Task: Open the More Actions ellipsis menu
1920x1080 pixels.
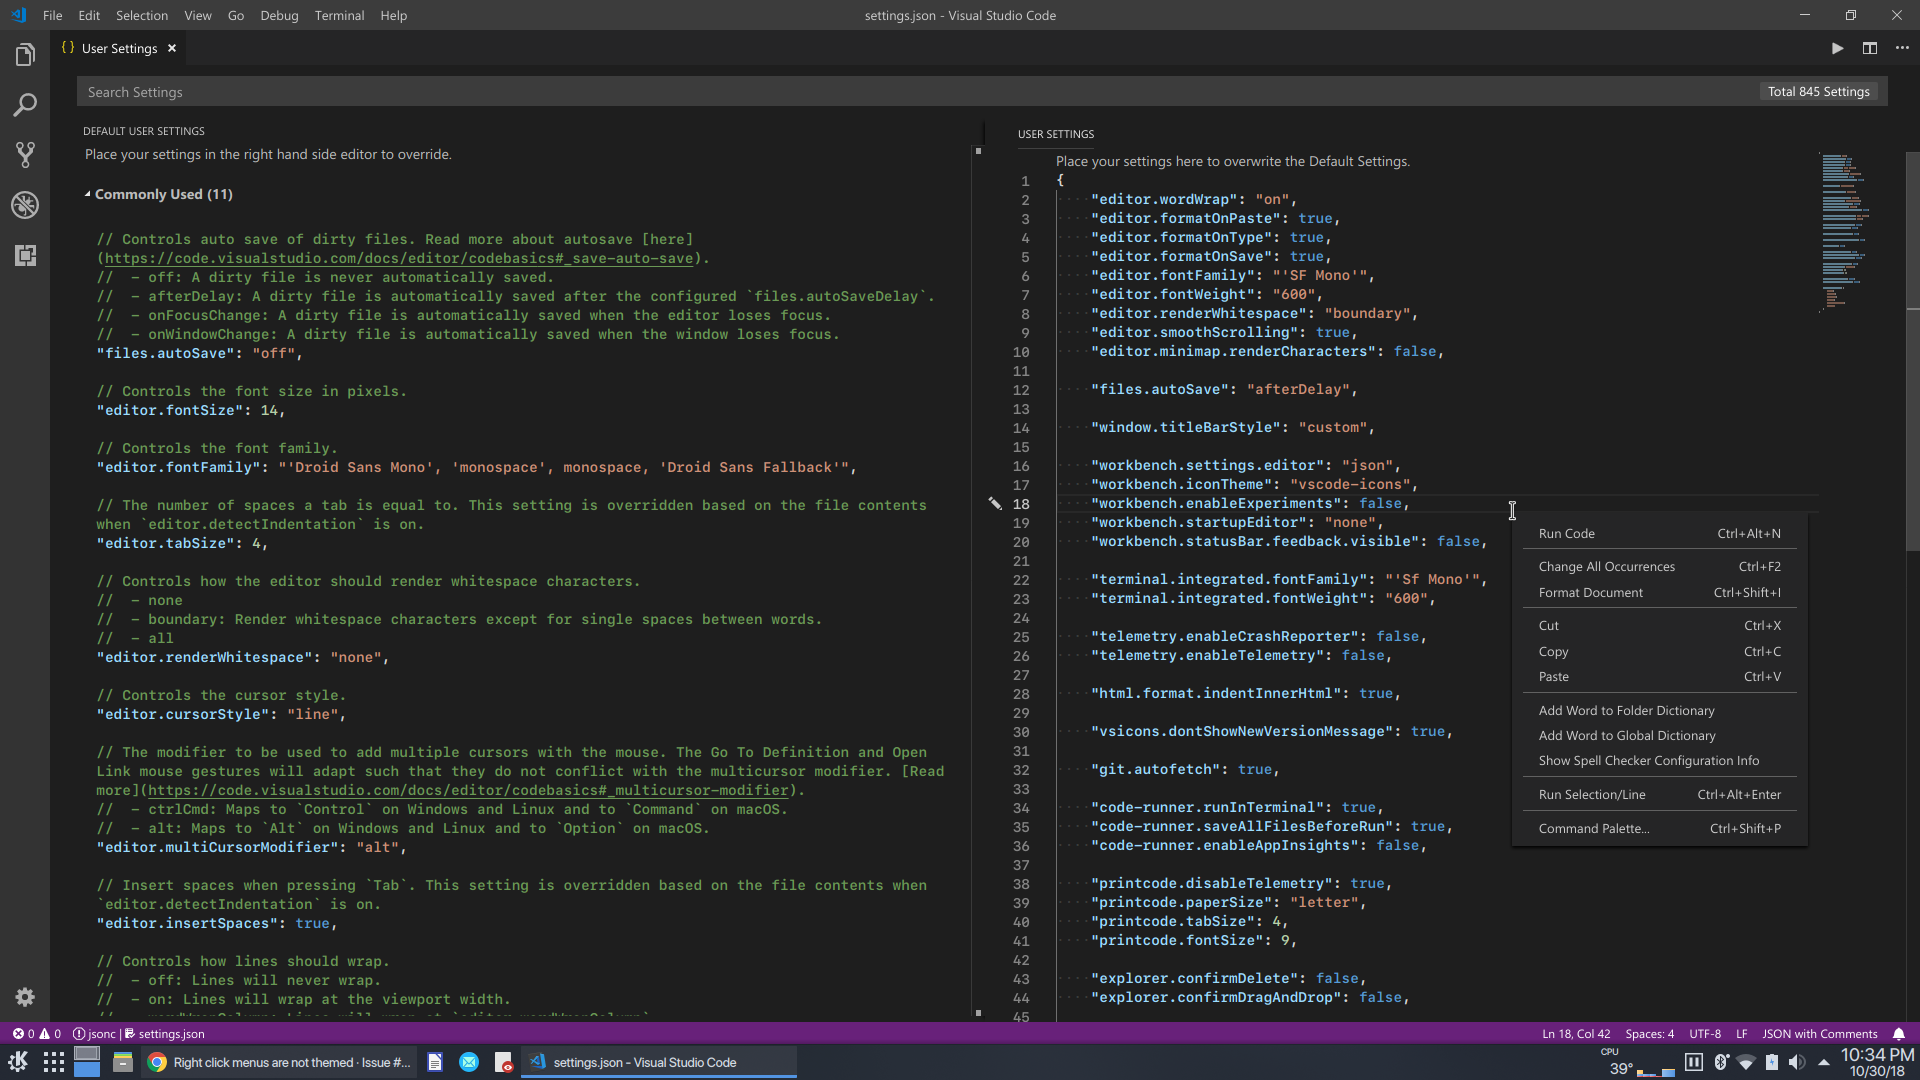Action: point(1903,47)
